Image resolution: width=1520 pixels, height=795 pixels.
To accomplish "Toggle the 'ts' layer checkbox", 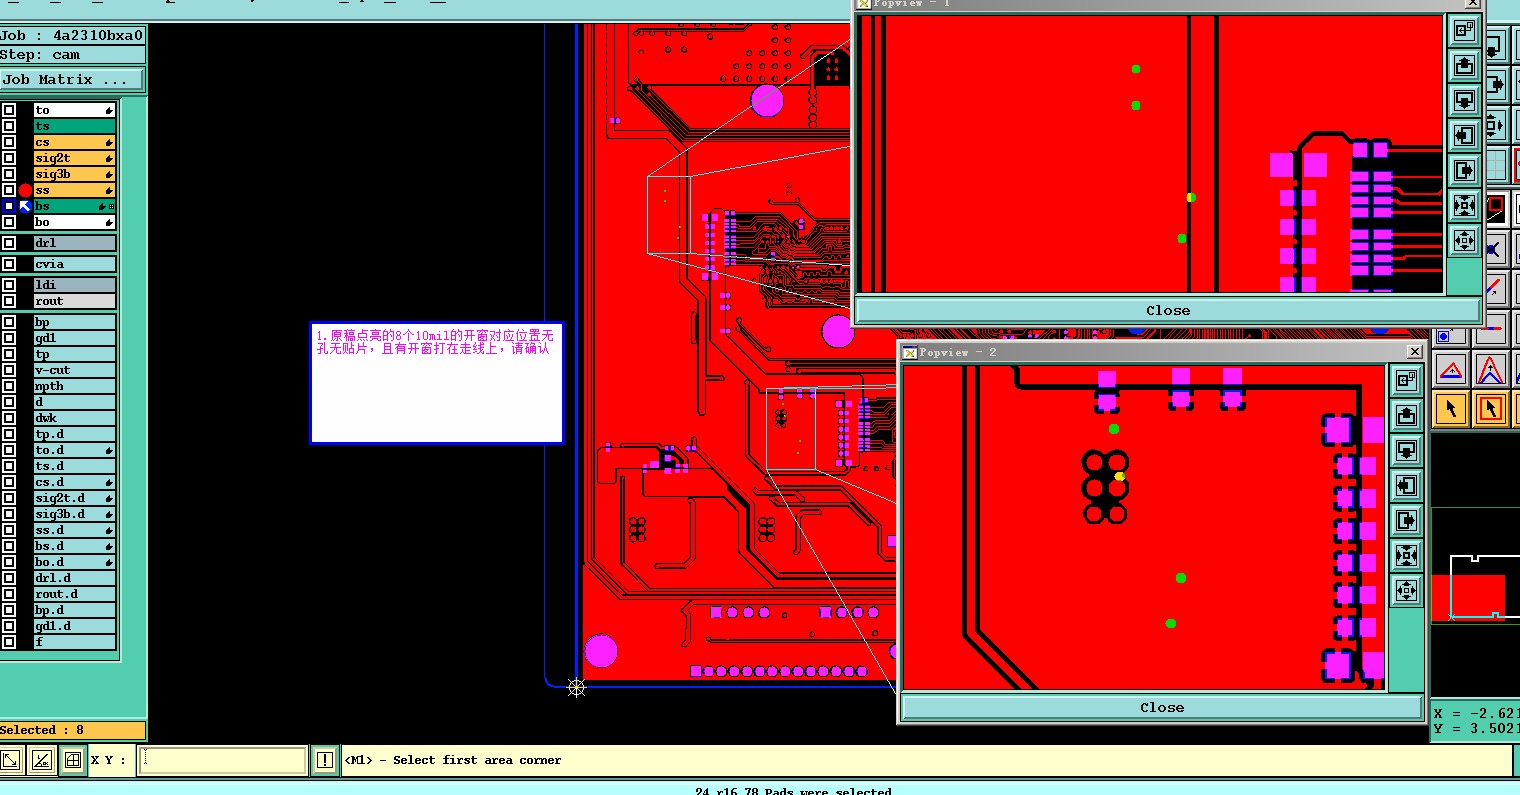I will point(9,126).
